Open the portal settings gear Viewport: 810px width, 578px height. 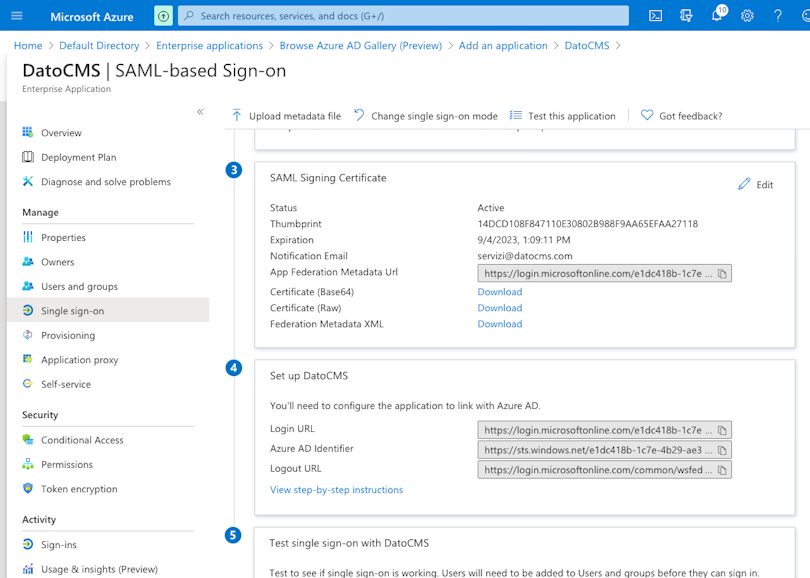coord(747,16)
